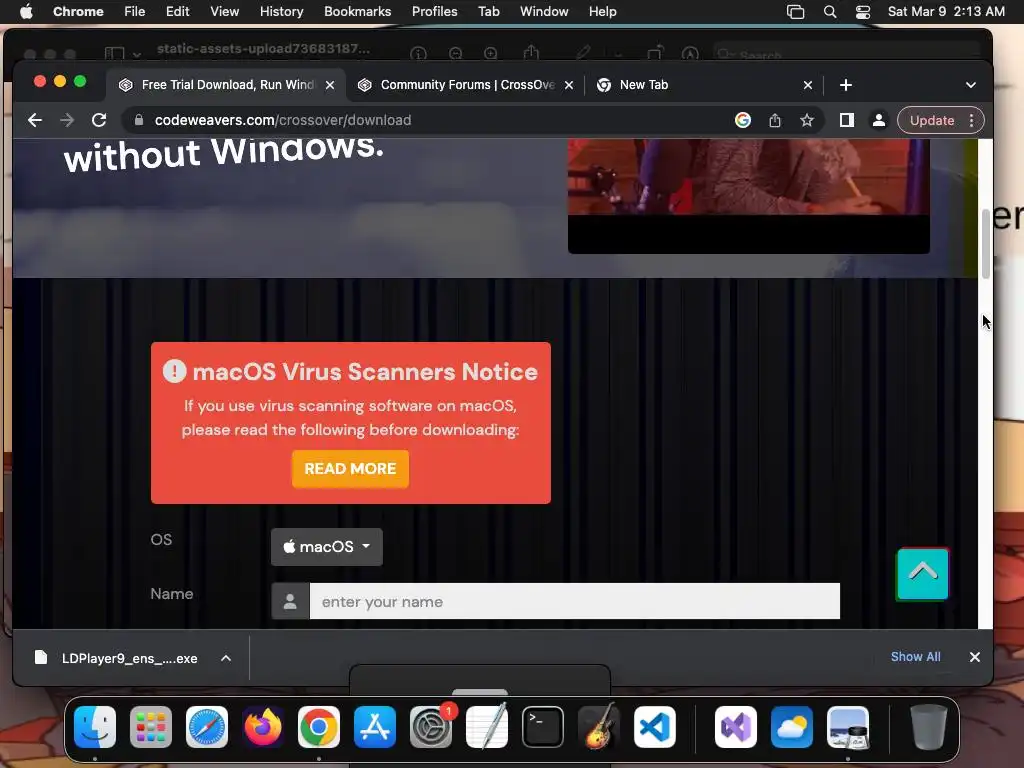Bookmark this page with the star icon
Screen dimensions: 1024x768
tap(807, 120)
